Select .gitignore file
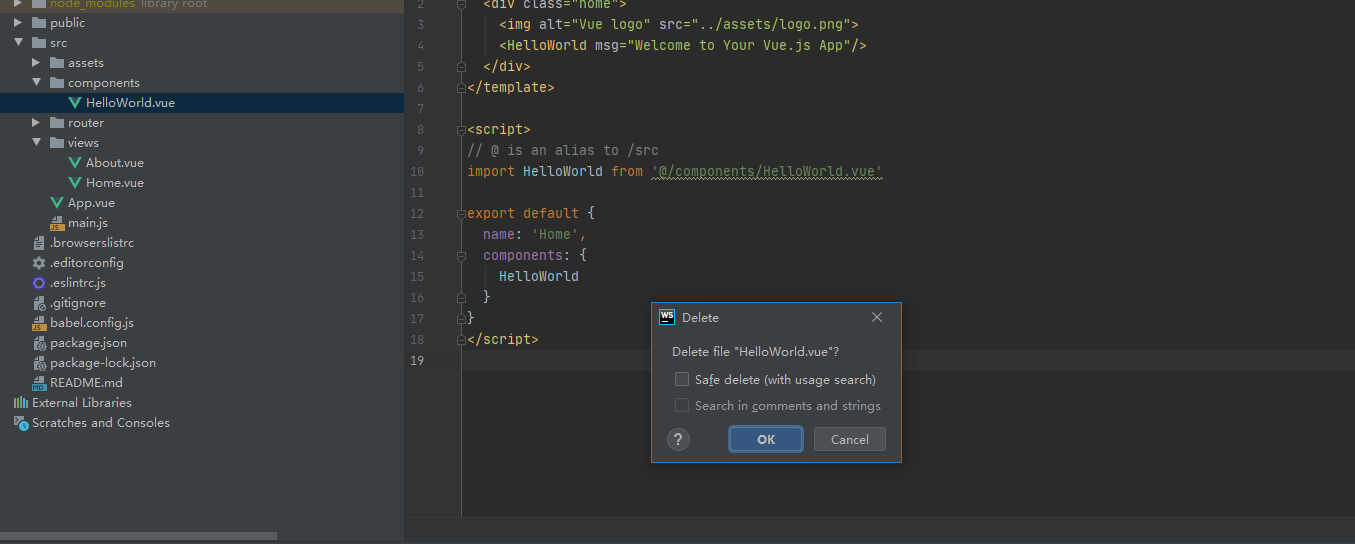The image size is (1355, 544). (78, 302)
